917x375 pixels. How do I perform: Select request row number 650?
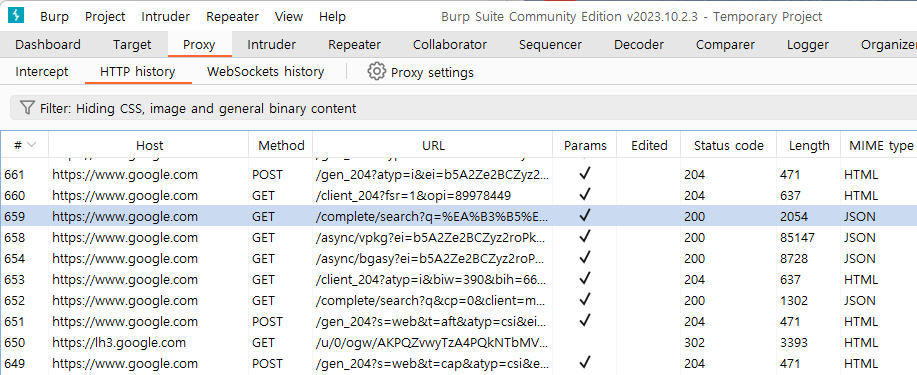(x=458, y=343)
